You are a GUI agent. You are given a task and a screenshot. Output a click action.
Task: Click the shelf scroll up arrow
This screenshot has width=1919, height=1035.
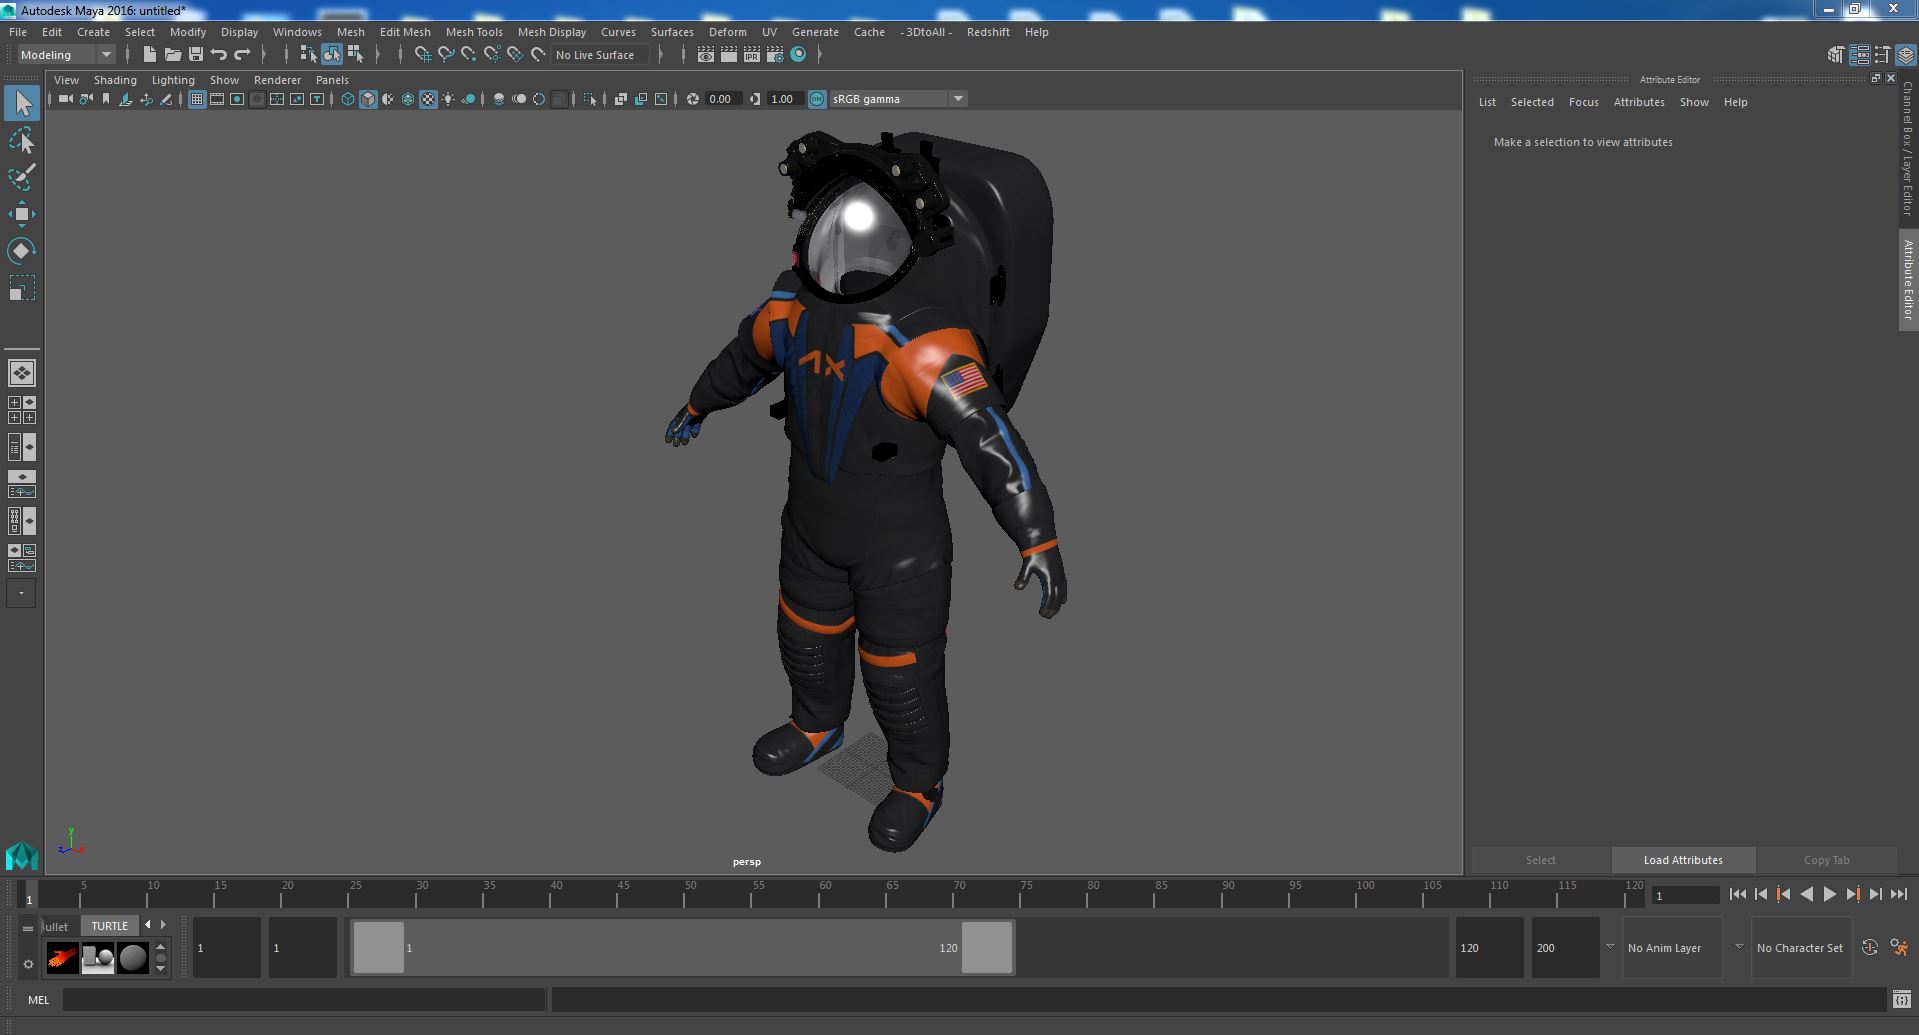tap(160, 946)
